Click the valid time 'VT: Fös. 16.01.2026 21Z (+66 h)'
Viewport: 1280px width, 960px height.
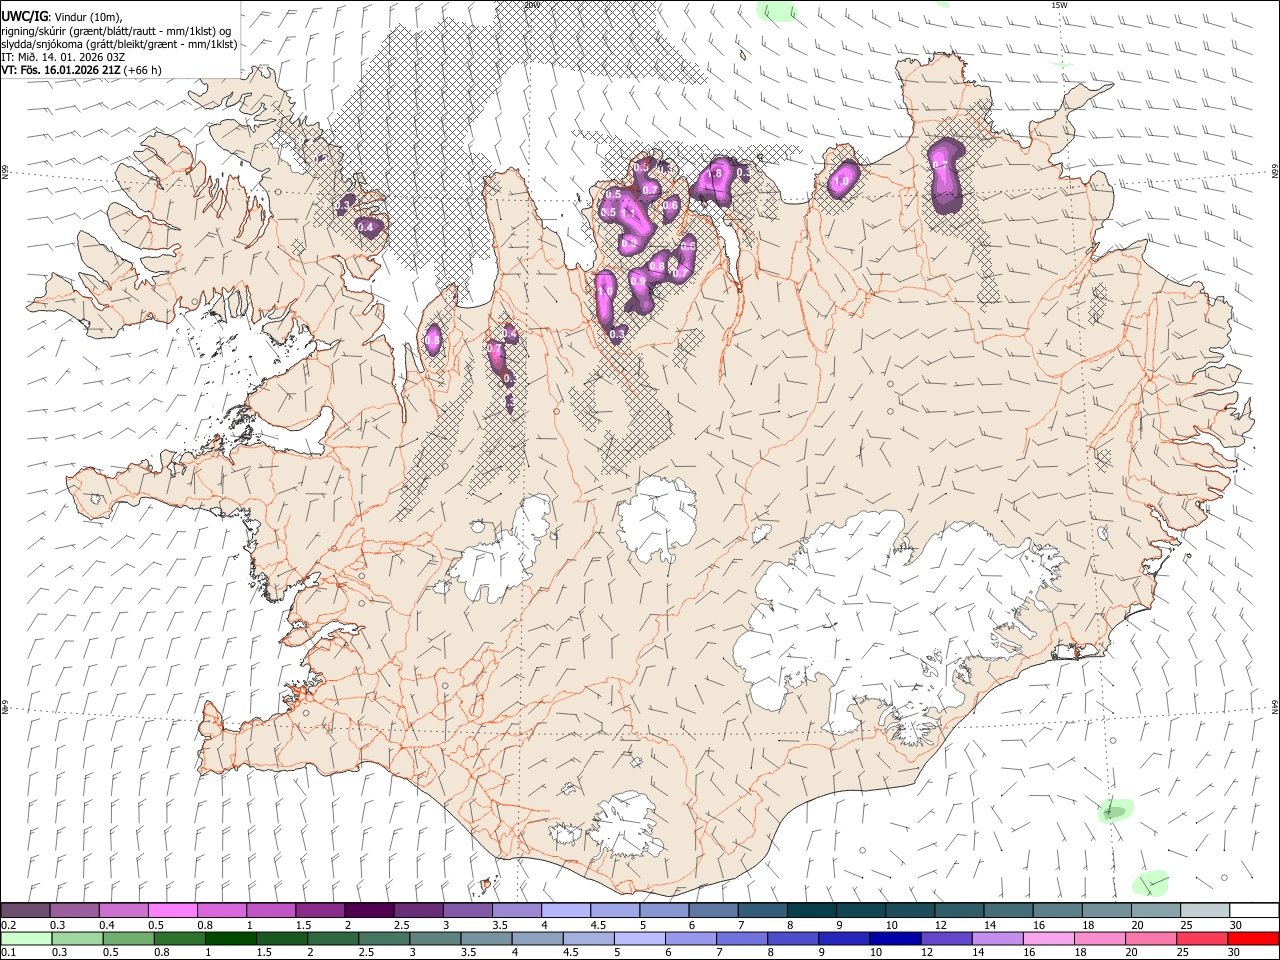click(81, 70)
